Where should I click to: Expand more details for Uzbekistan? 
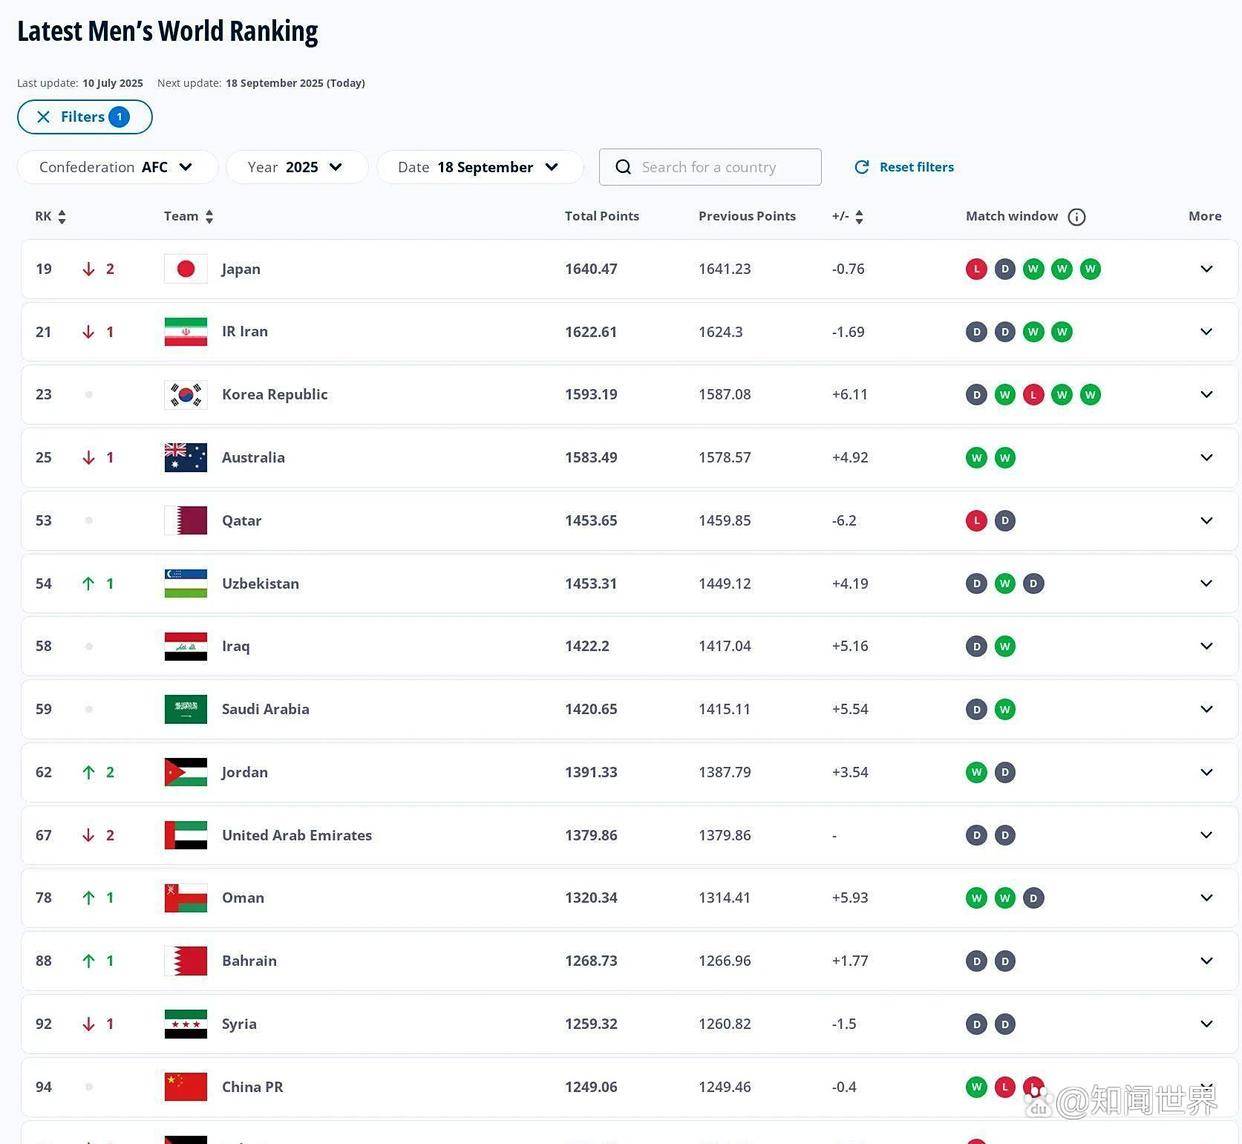[1206, 583]
